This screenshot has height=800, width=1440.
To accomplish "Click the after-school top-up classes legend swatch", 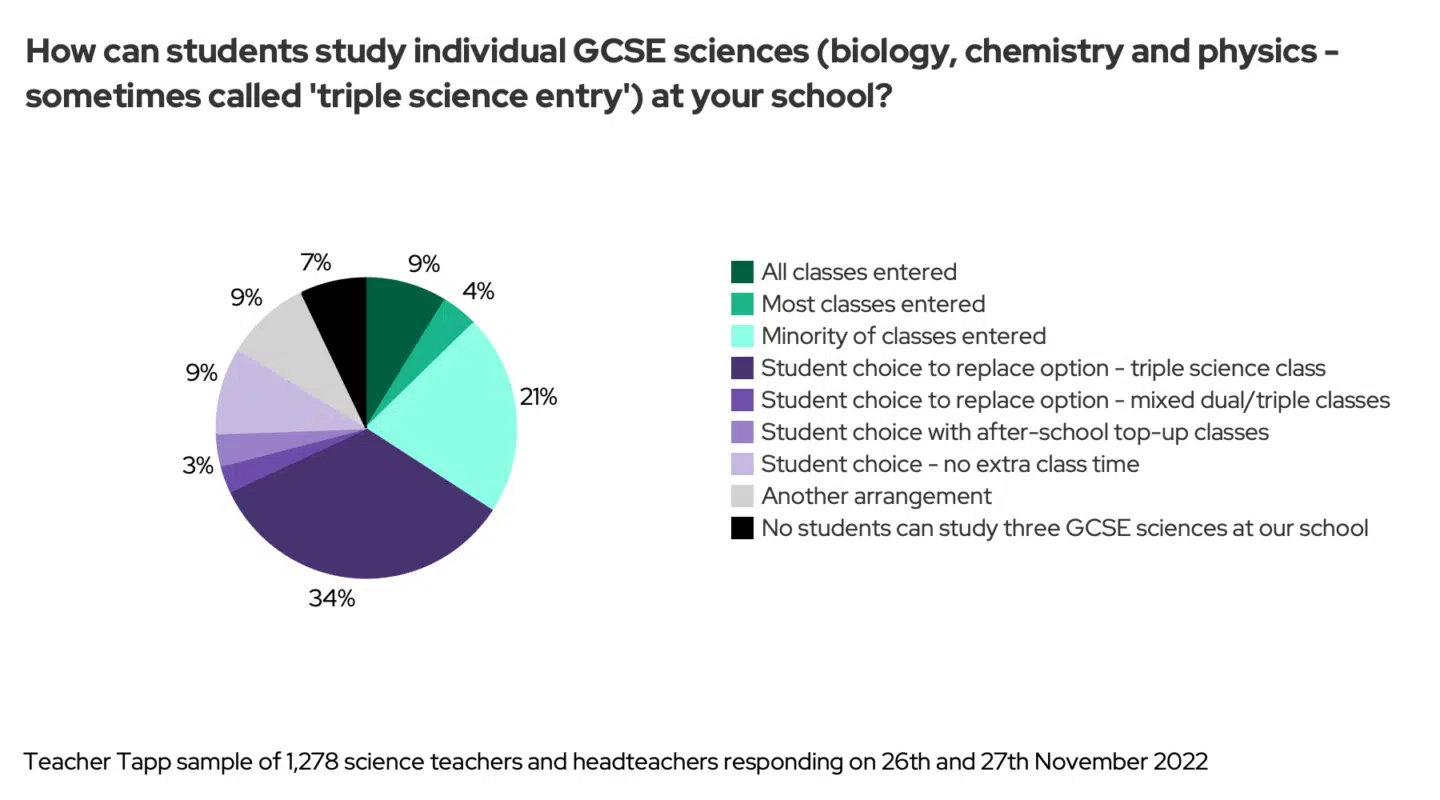I will pos(742,432).
